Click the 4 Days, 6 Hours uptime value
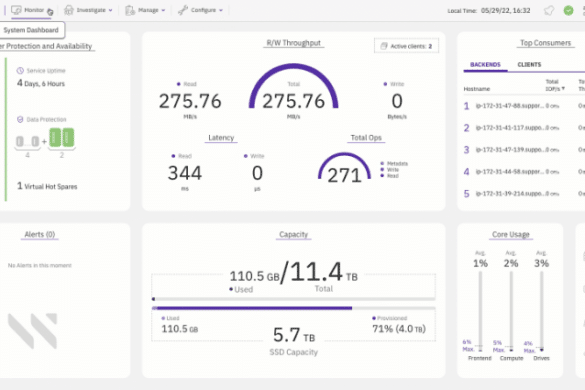Image resolution: width=585 pixels, height=390 pixels. click(41, 83)
